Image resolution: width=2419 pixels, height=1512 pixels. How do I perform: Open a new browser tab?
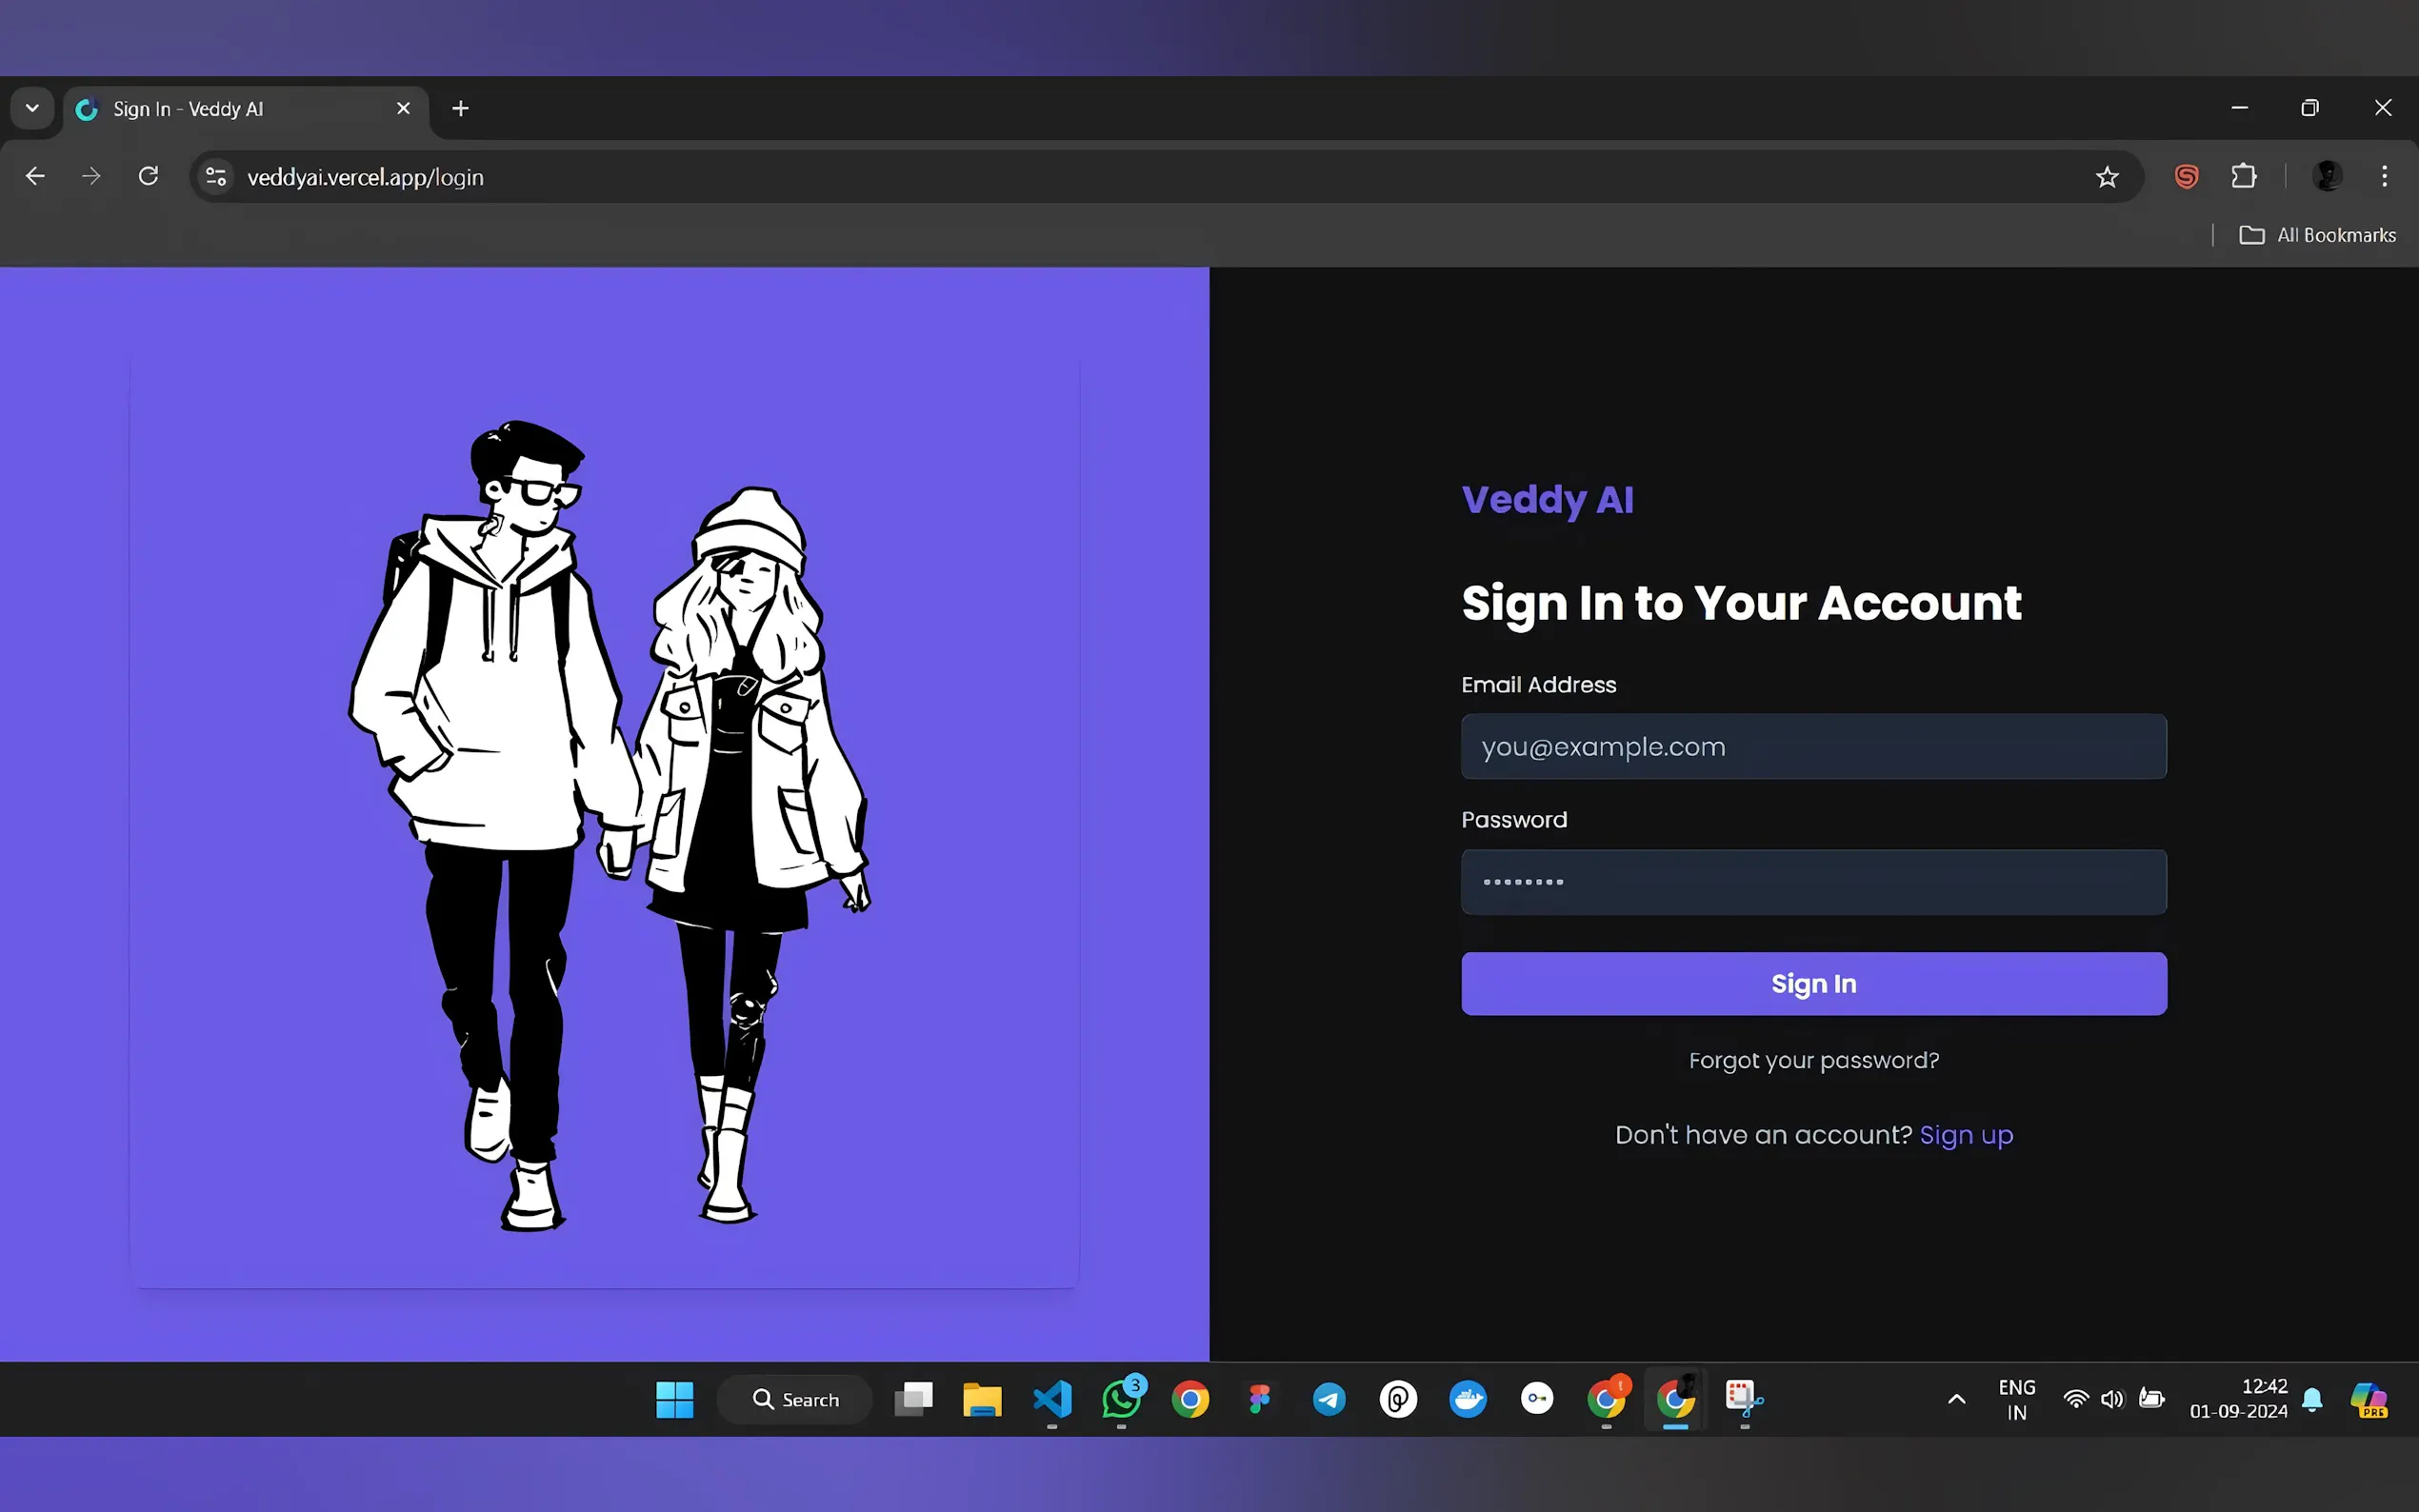pos(460,108)
